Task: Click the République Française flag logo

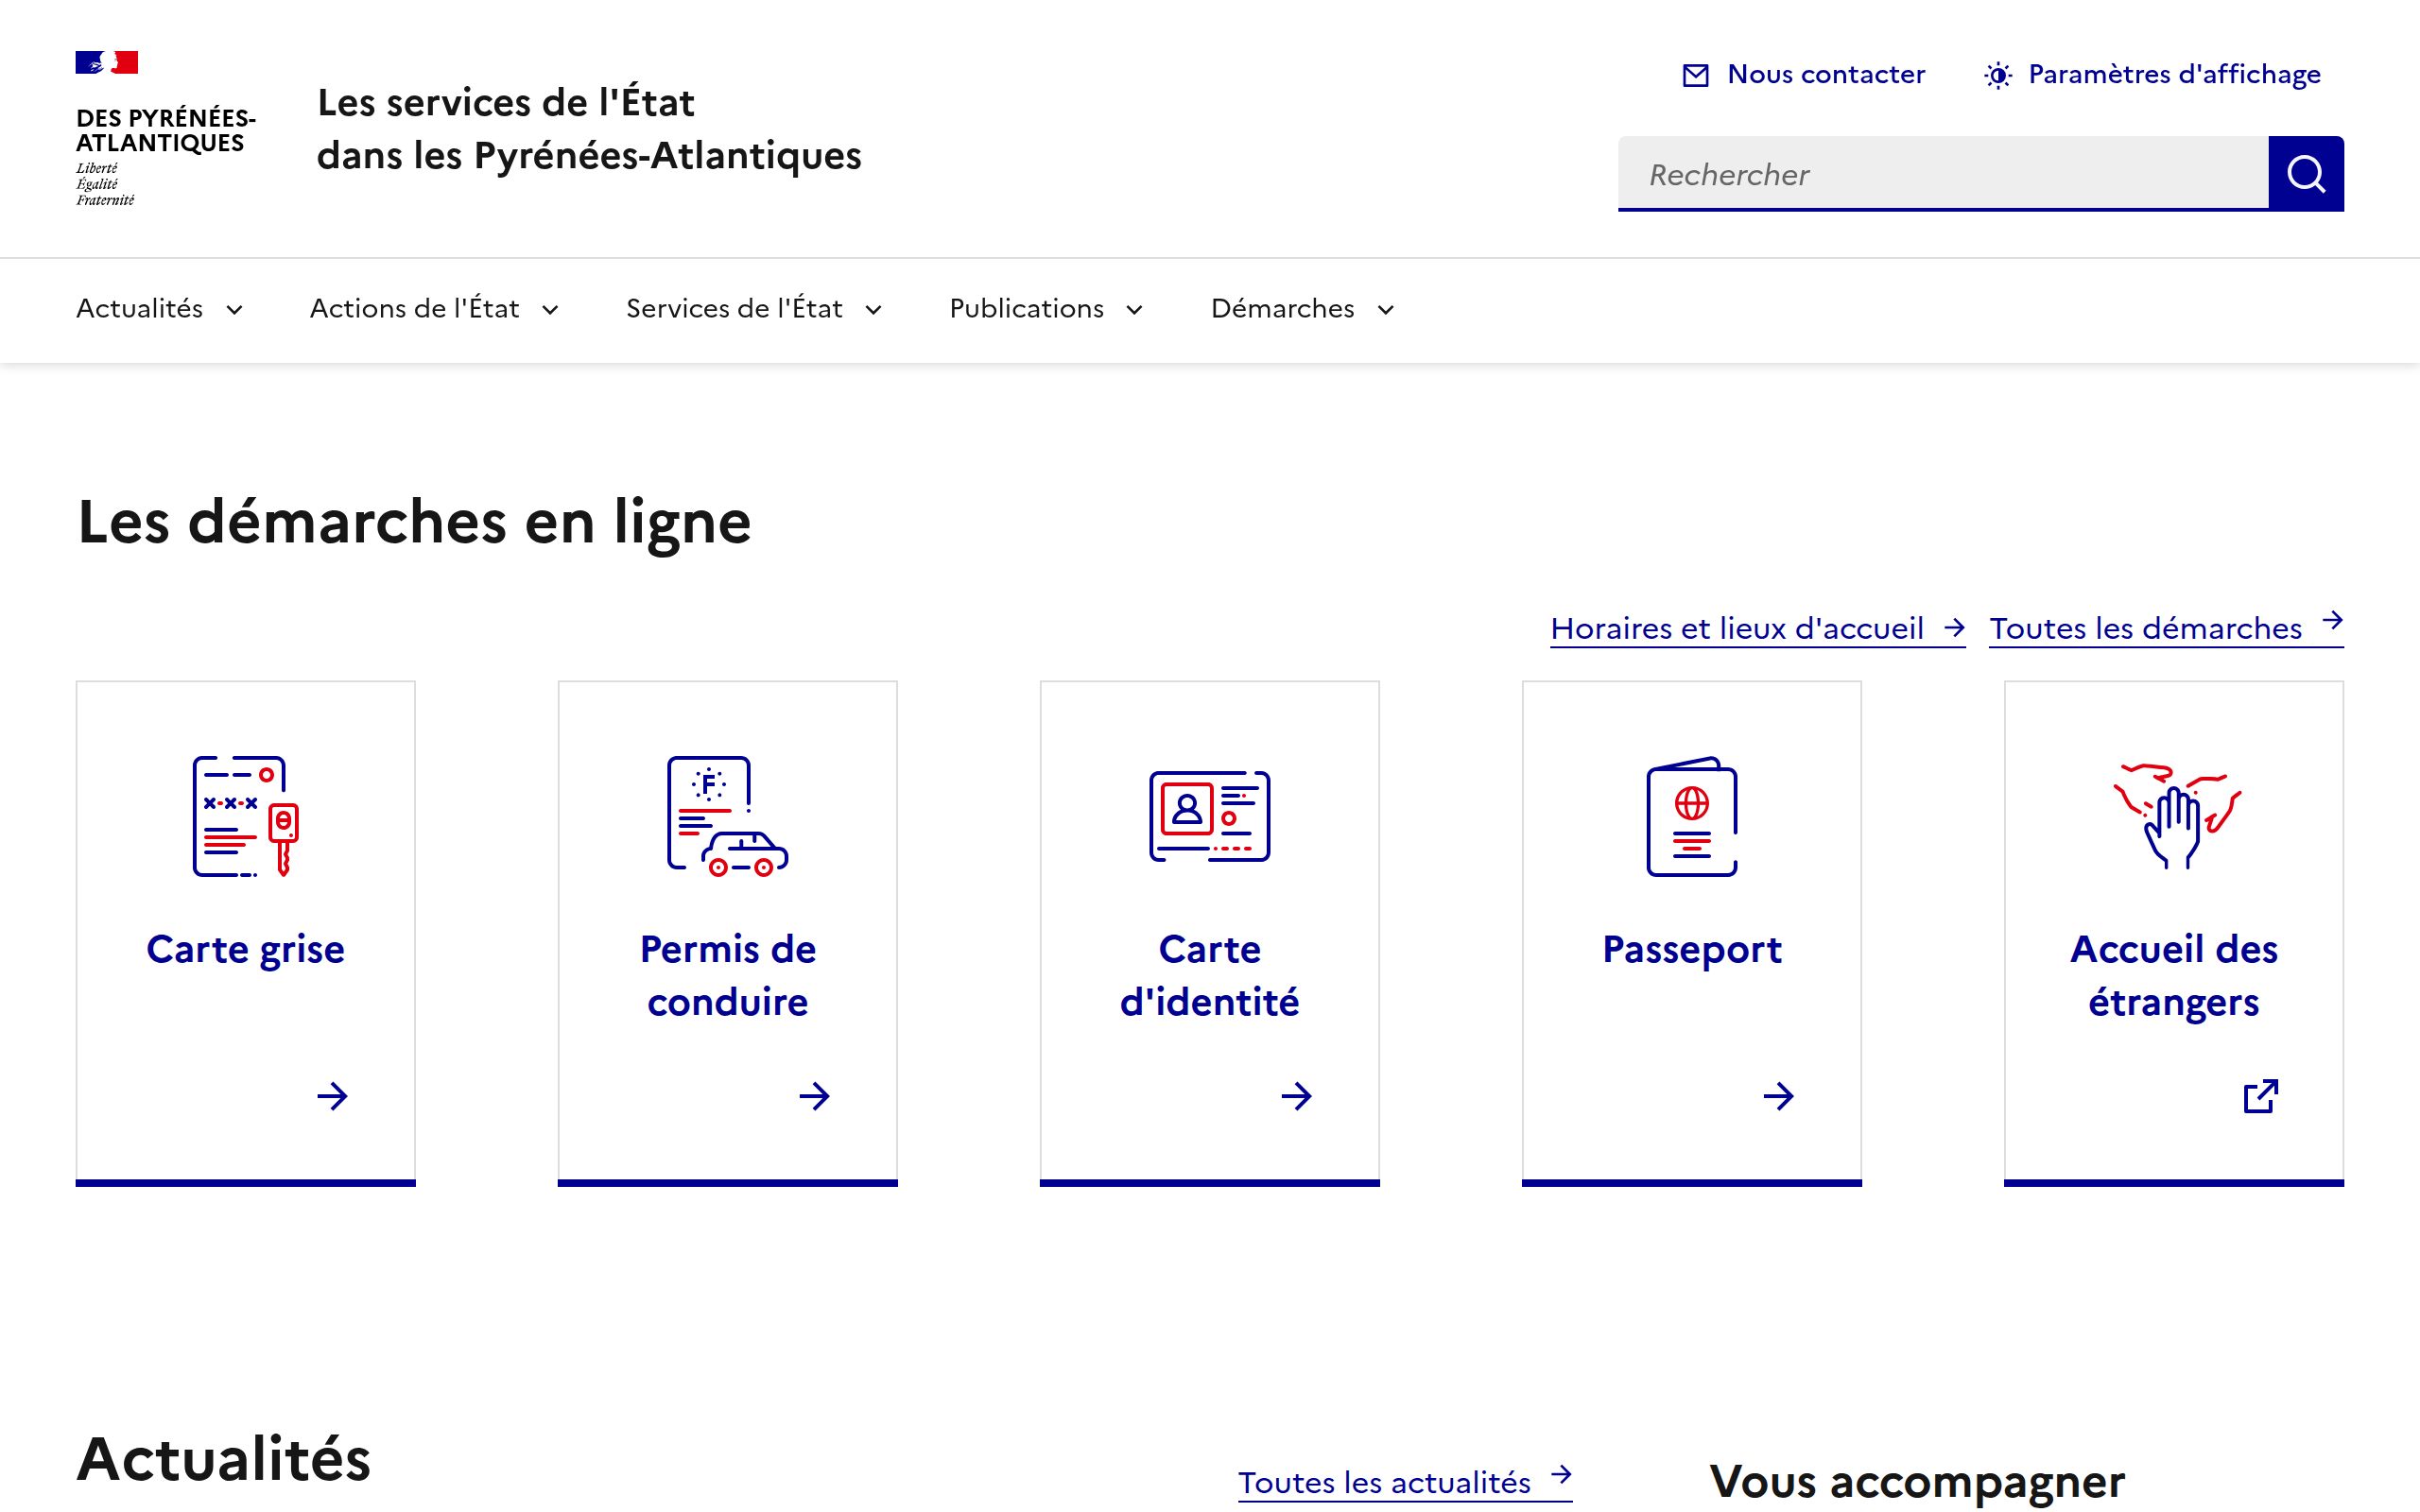Action: coord(107,63)
